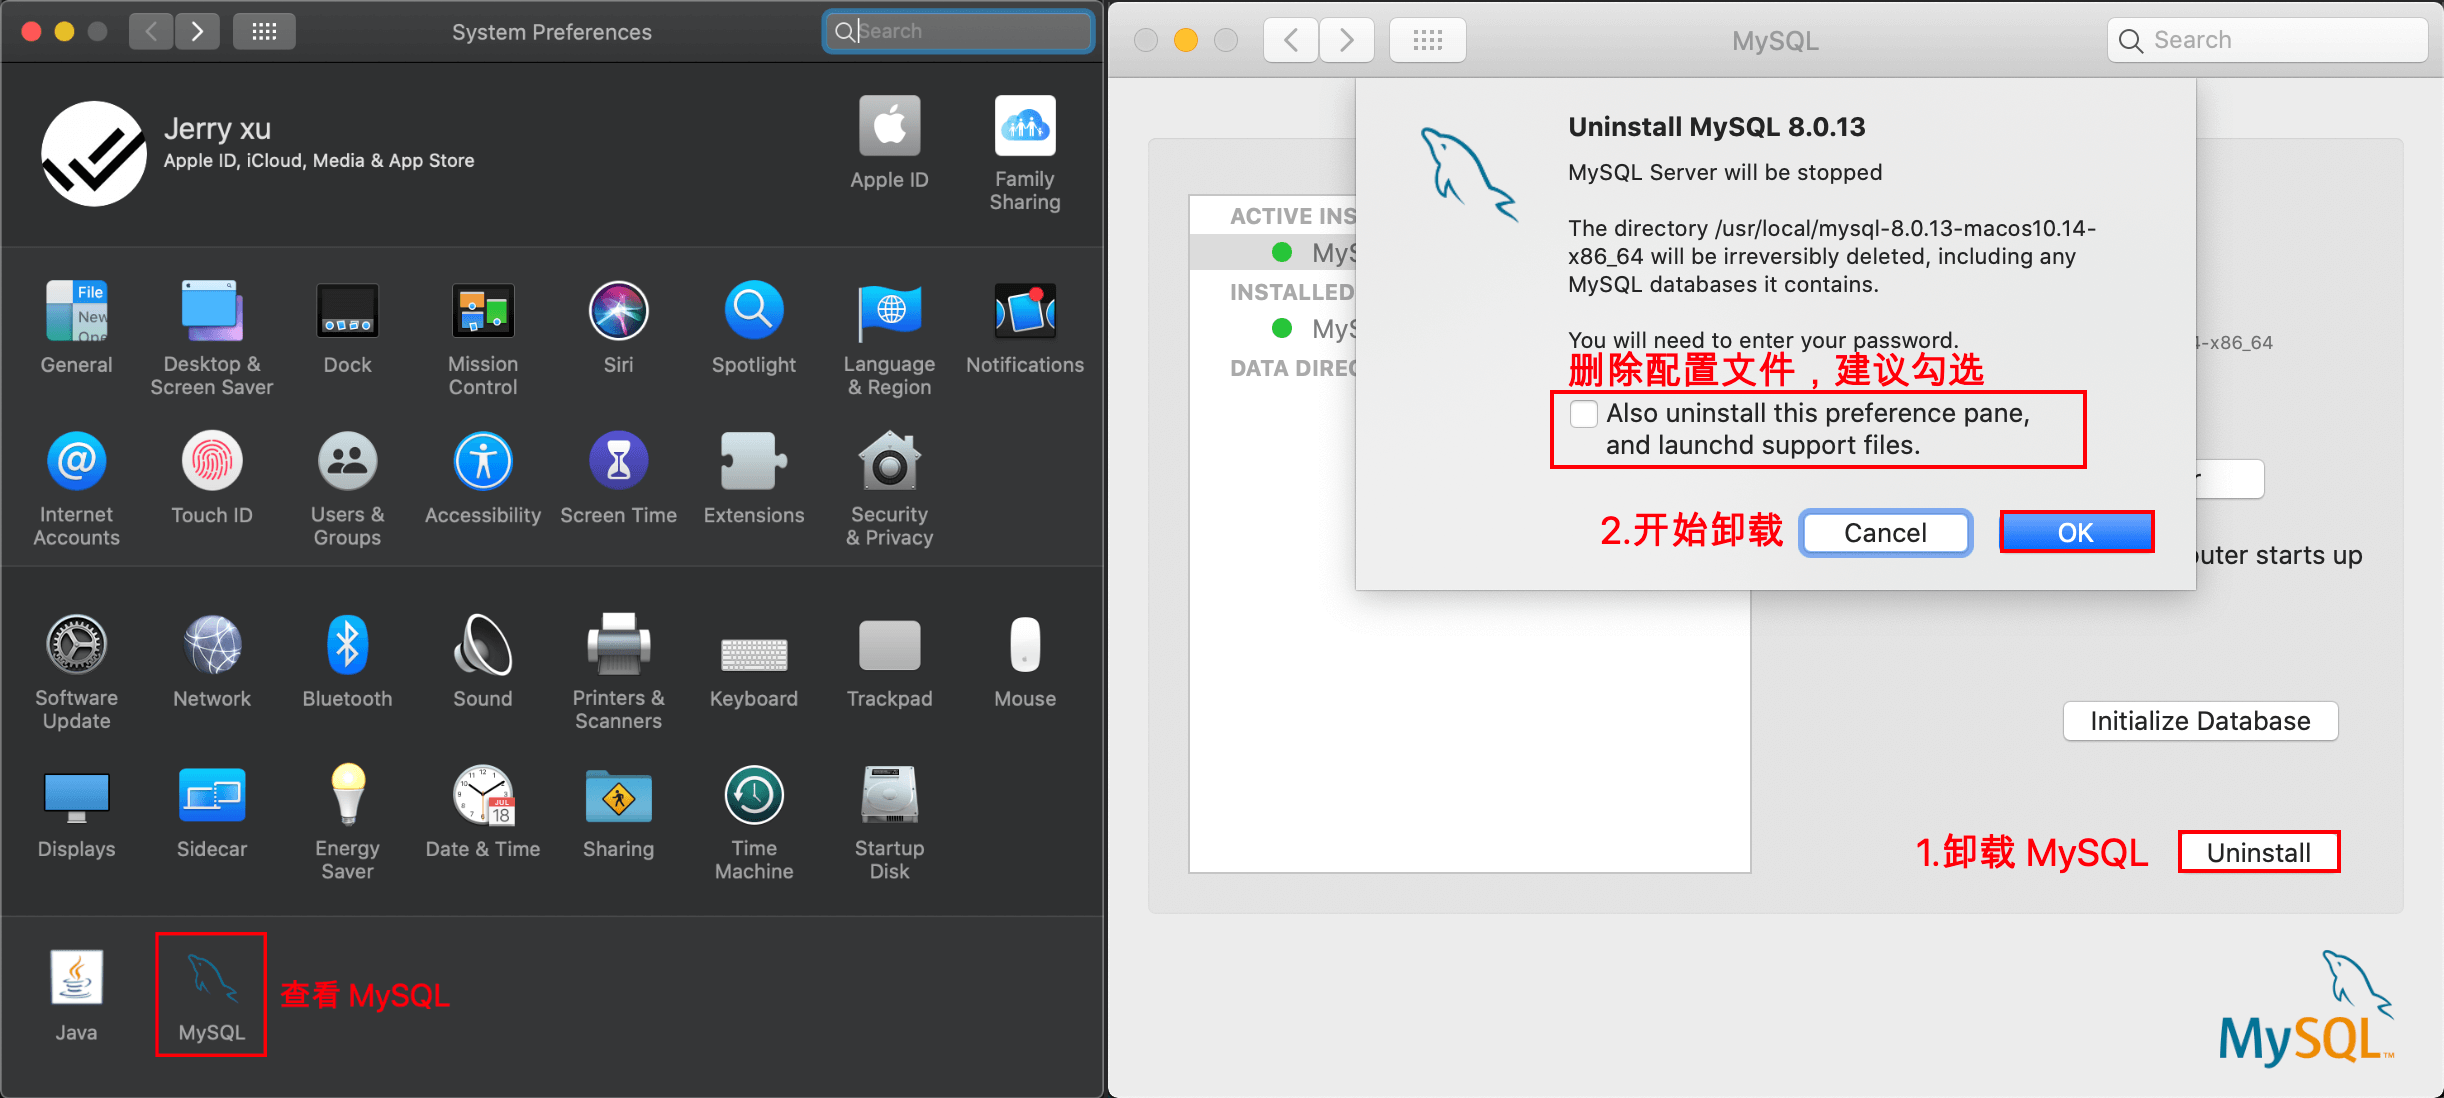Go back in MySQL window toolbar
This screenshot has width=2444, height=1098.
(x=1291, y=40)
